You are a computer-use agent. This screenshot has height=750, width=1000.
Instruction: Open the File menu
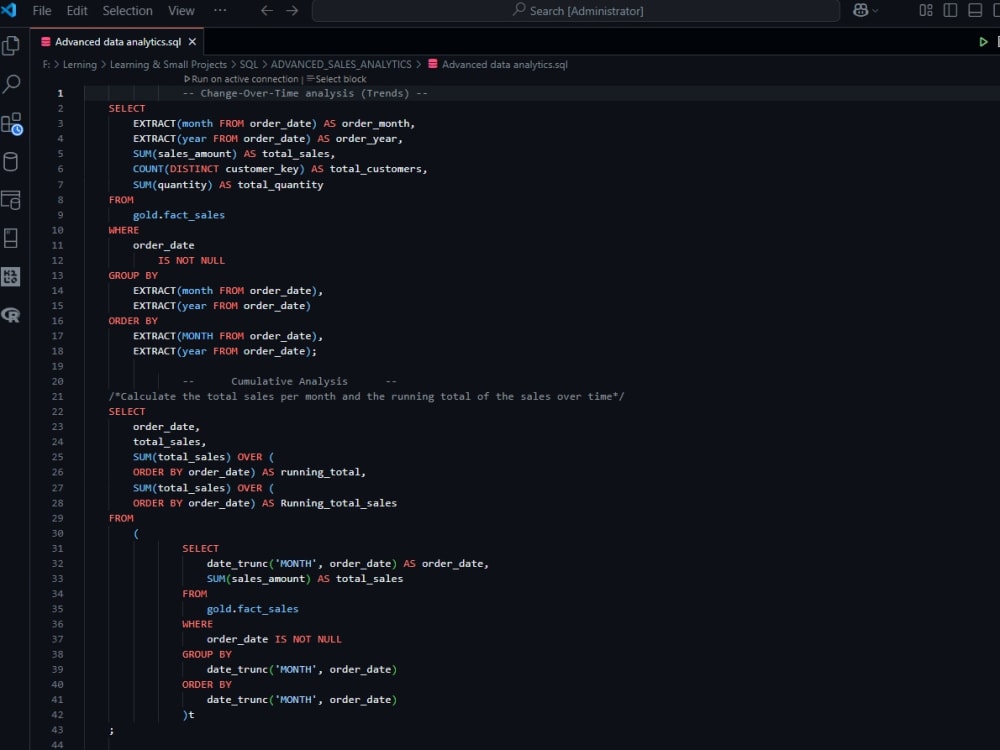[x=42, y=11]
